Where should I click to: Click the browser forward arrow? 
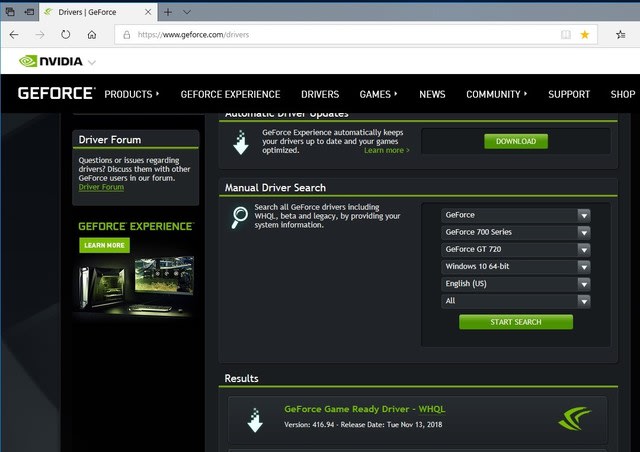point(40,35)
